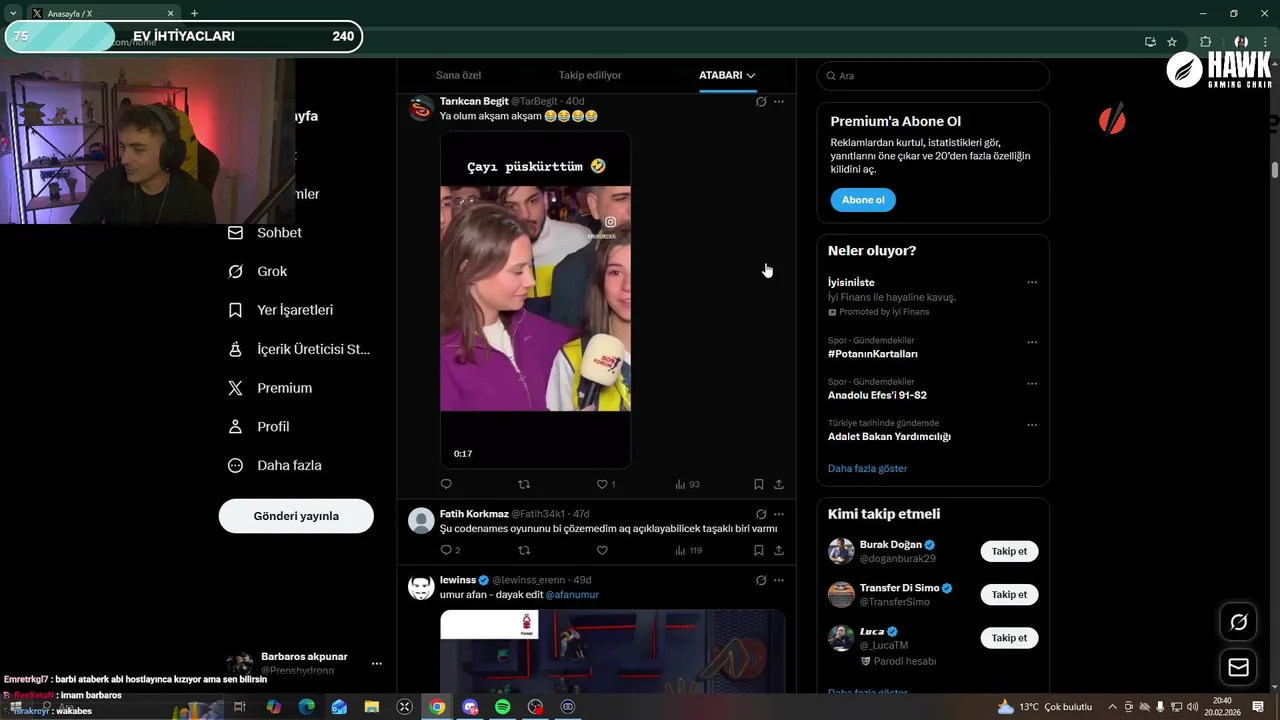Open #PotanınKartalları trend
The image size is (1280, 720).
873,354
